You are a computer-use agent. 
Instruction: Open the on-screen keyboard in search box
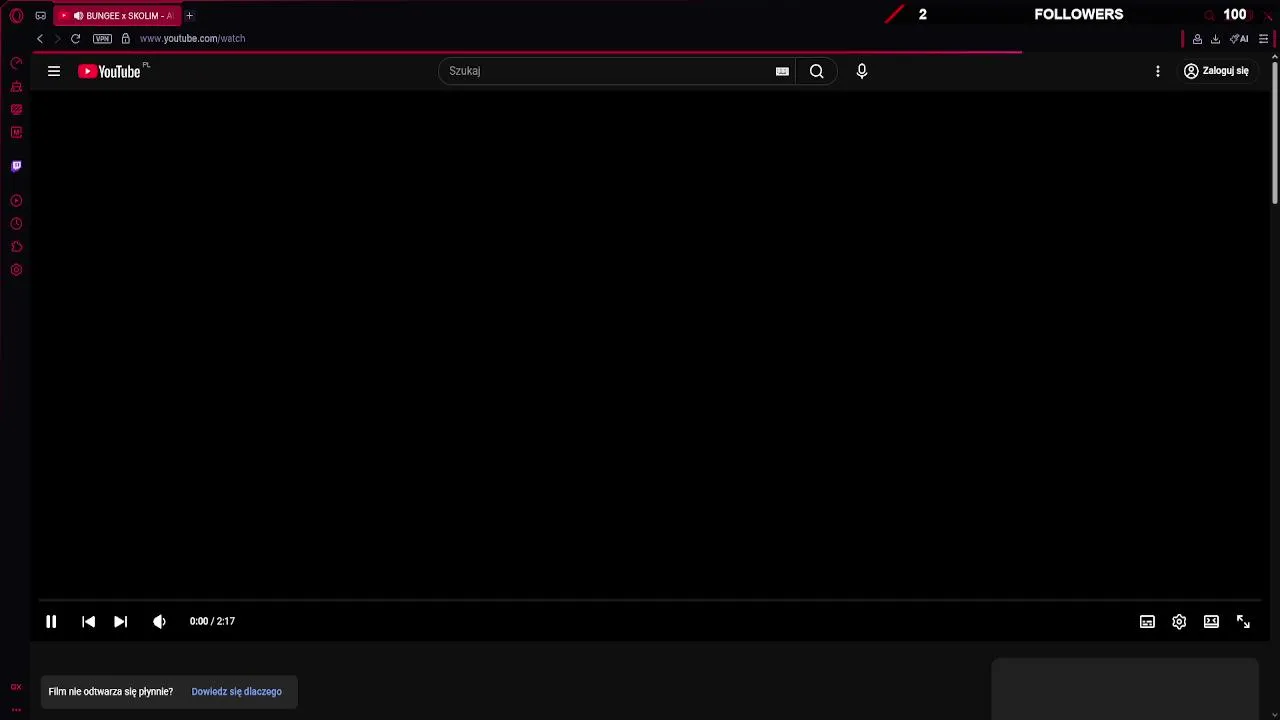[782, 71]
